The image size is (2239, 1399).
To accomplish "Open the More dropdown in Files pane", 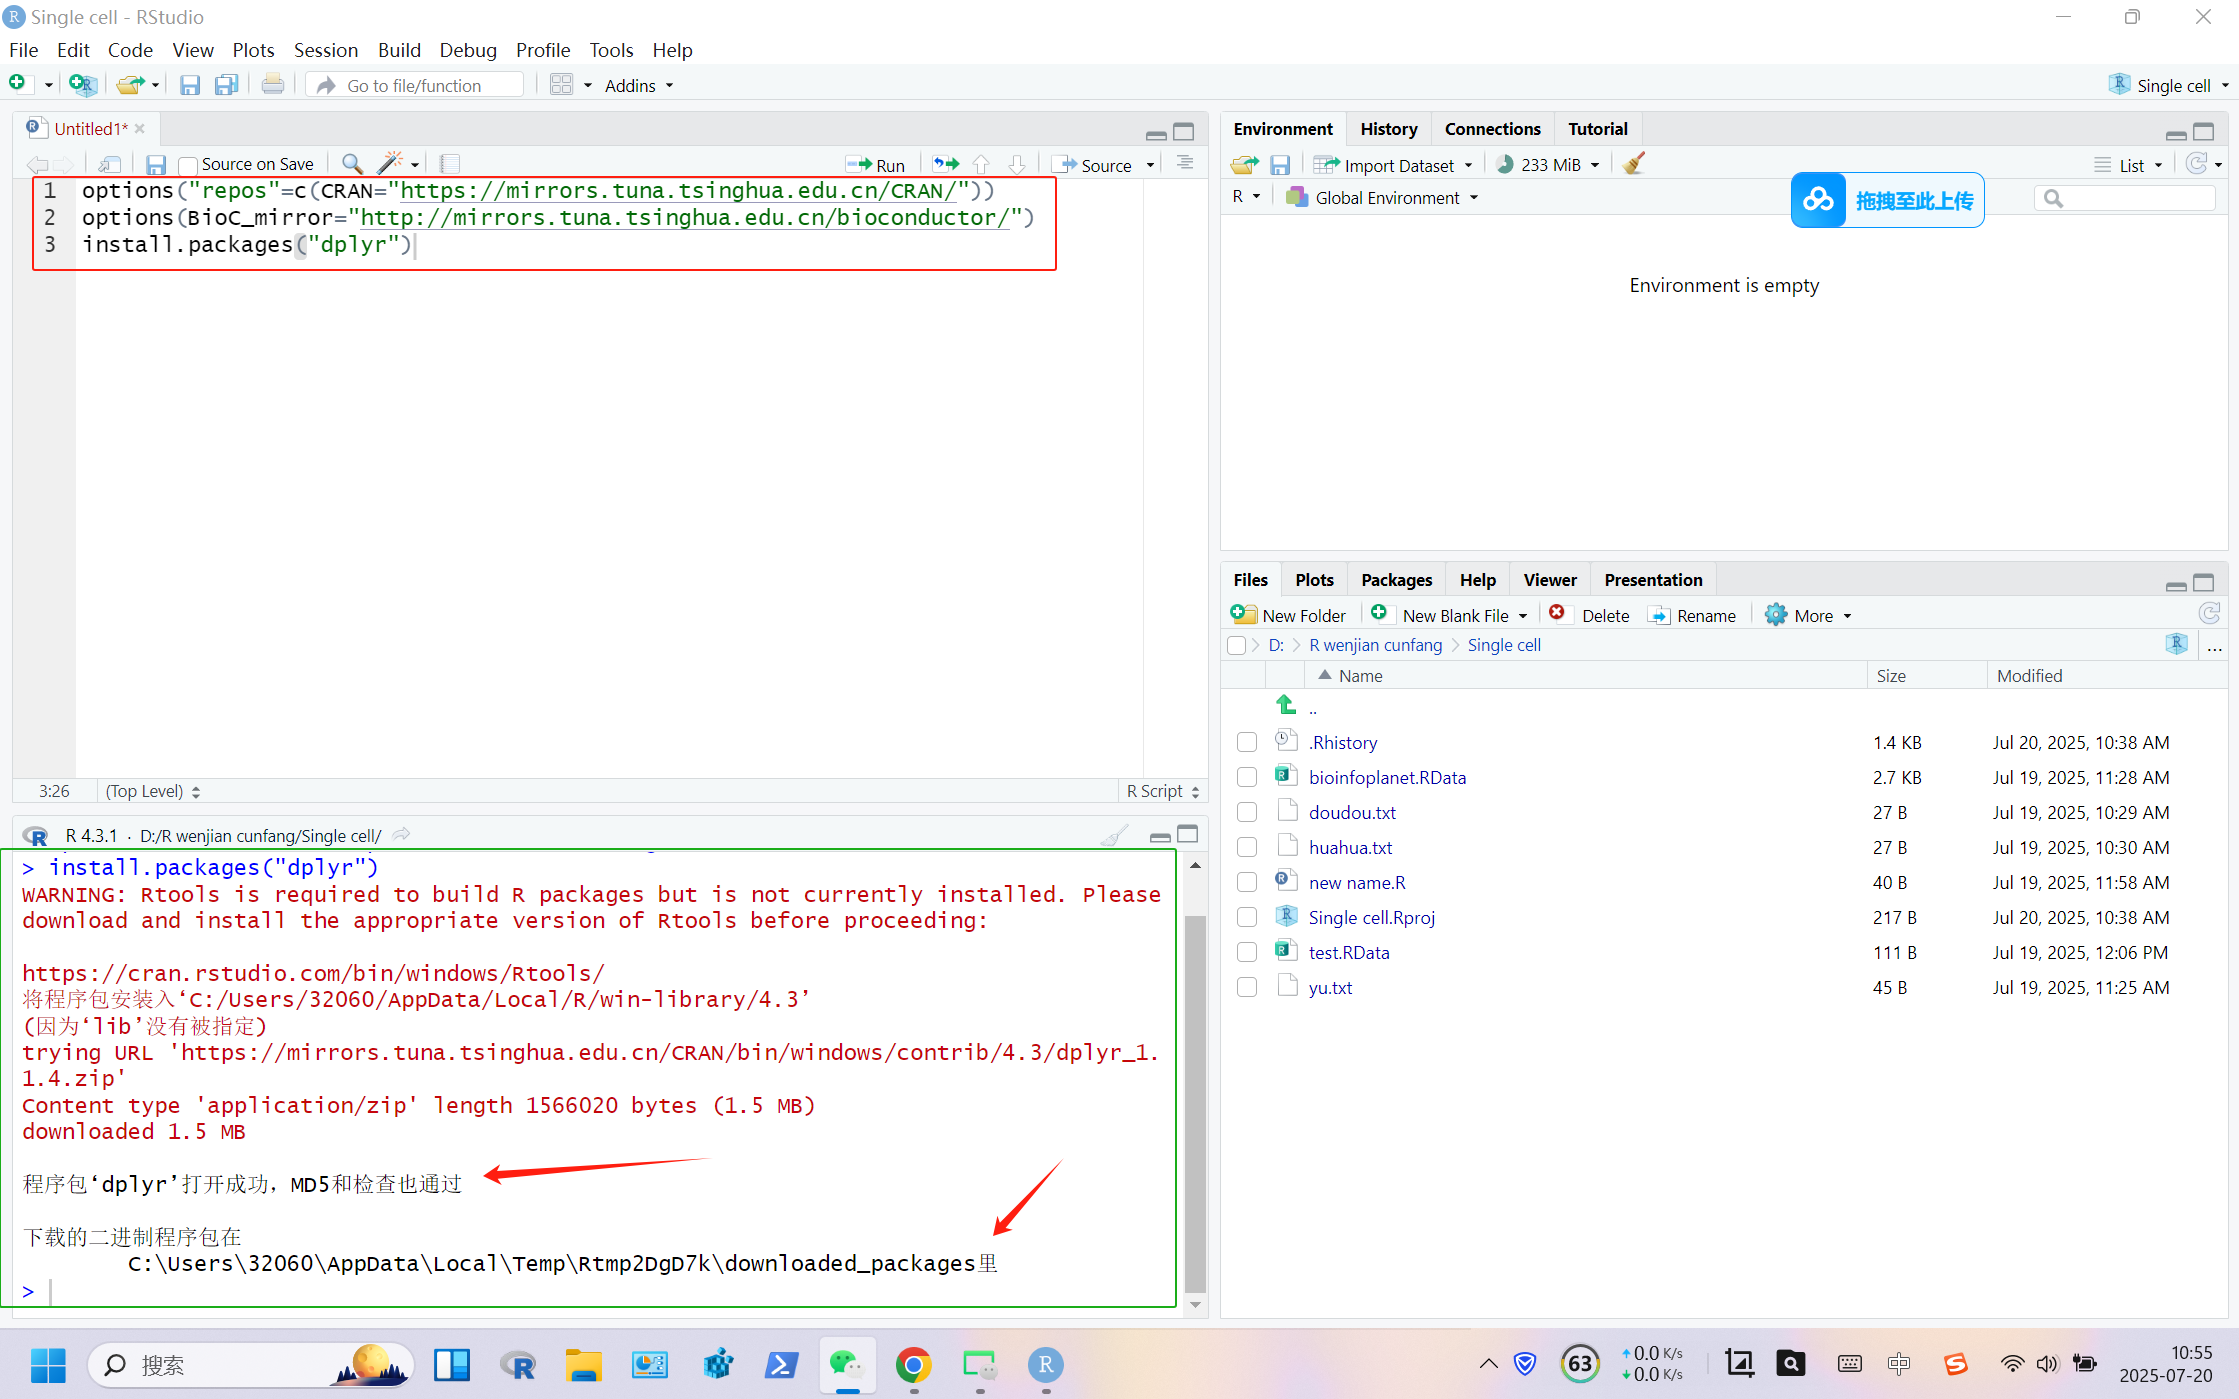I will 1812,616.
